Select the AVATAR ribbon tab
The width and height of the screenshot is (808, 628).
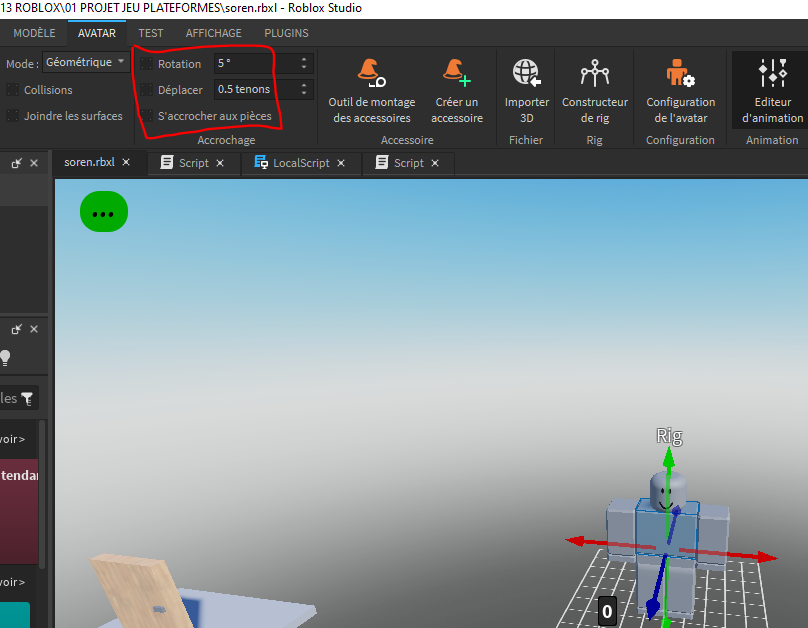tap(97, 33)
